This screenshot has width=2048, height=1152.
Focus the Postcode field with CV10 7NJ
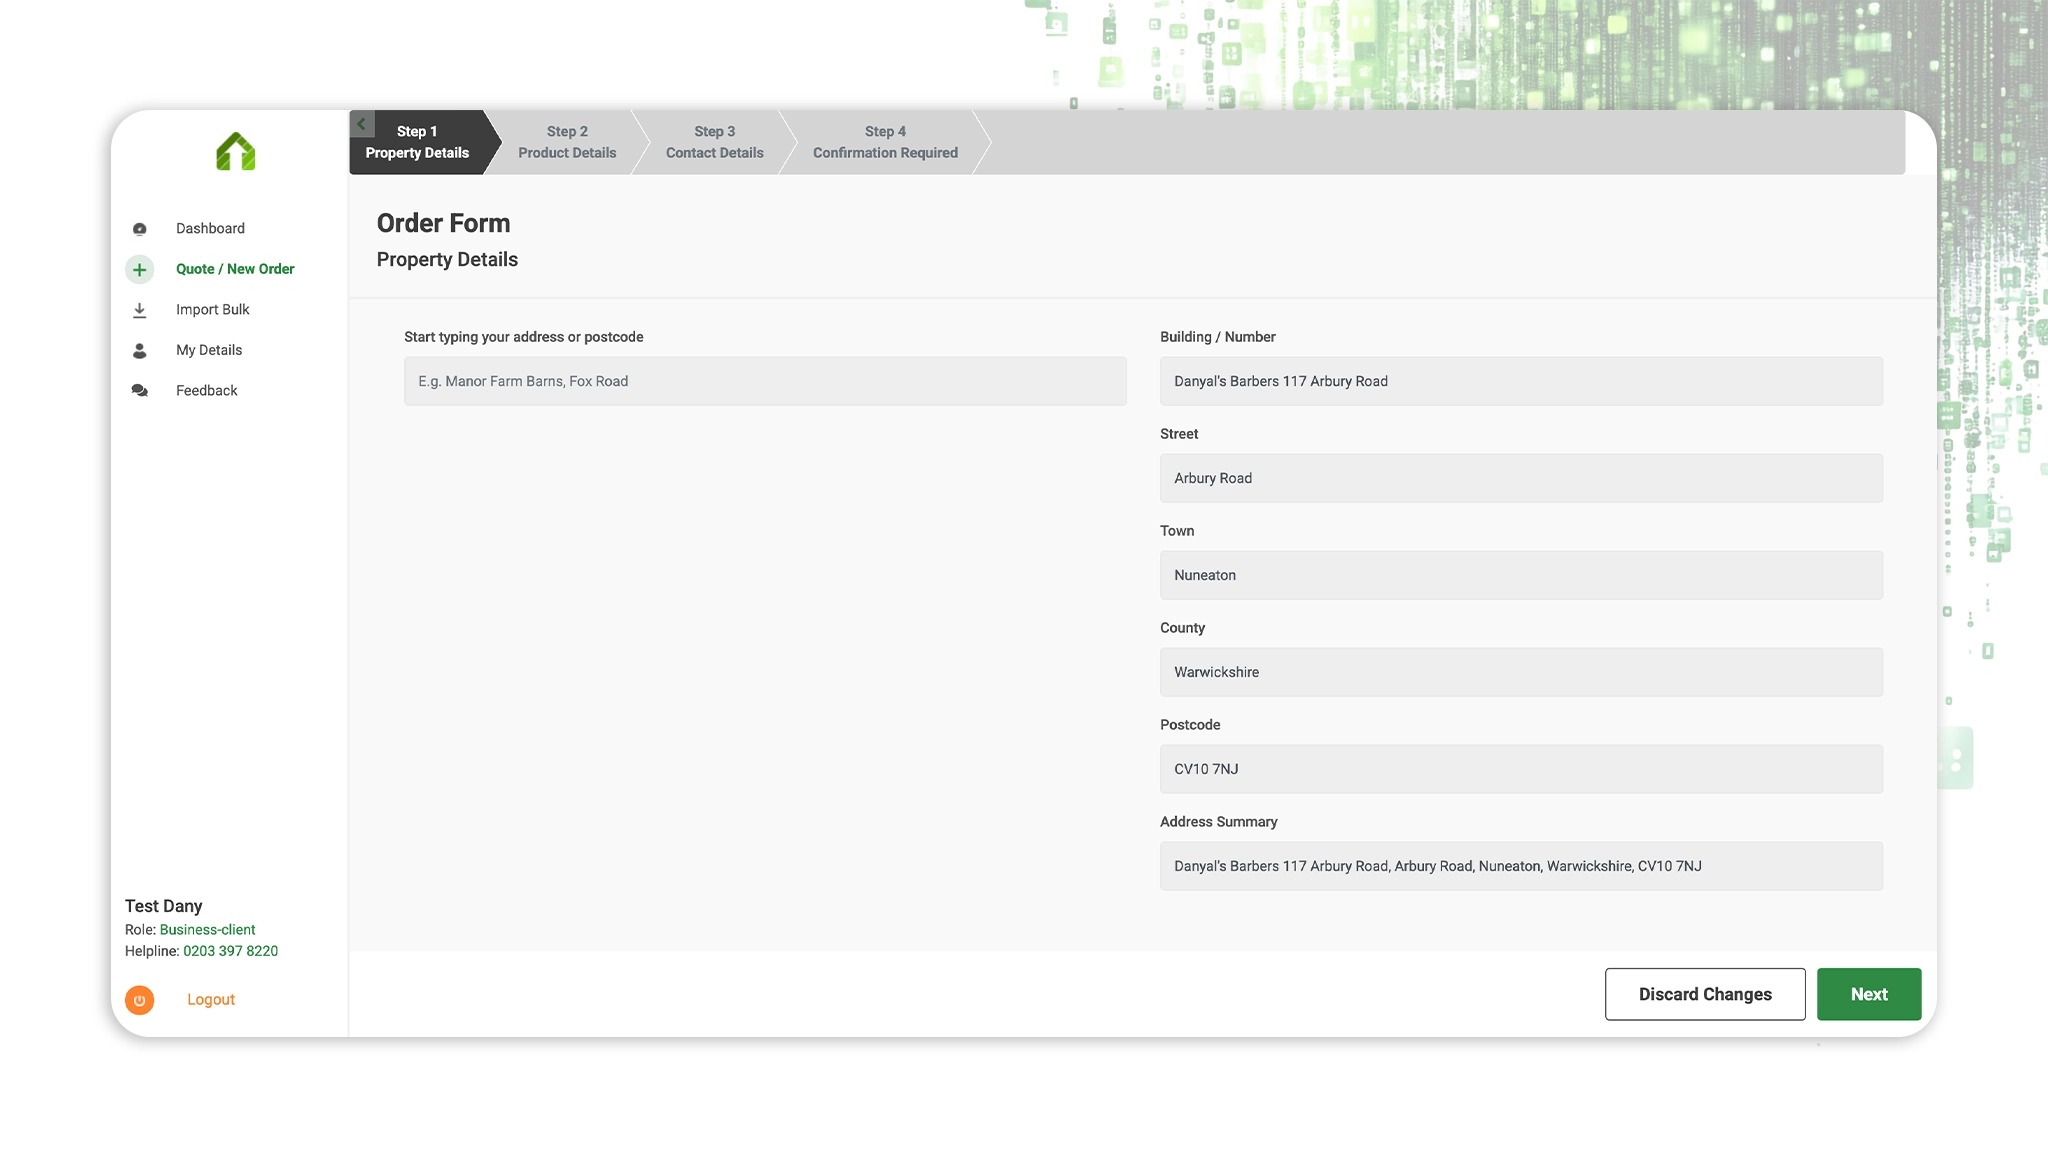(1520, 769)
